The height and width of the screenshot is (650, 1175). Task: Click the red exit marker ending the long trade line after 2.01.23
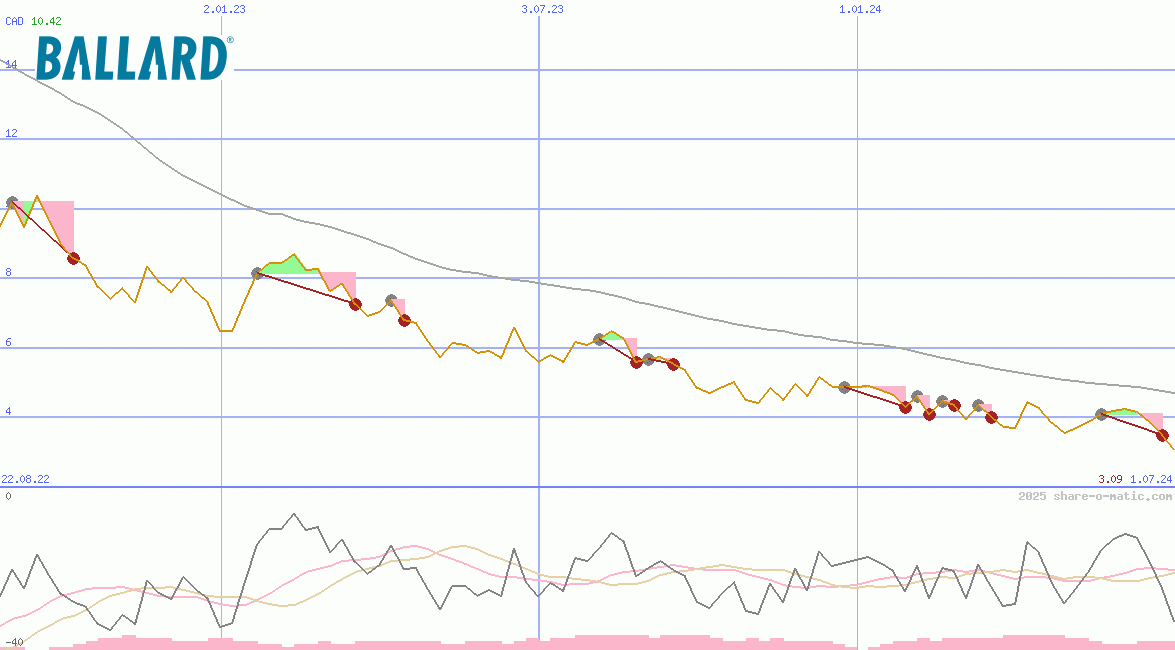coord(355,304)
